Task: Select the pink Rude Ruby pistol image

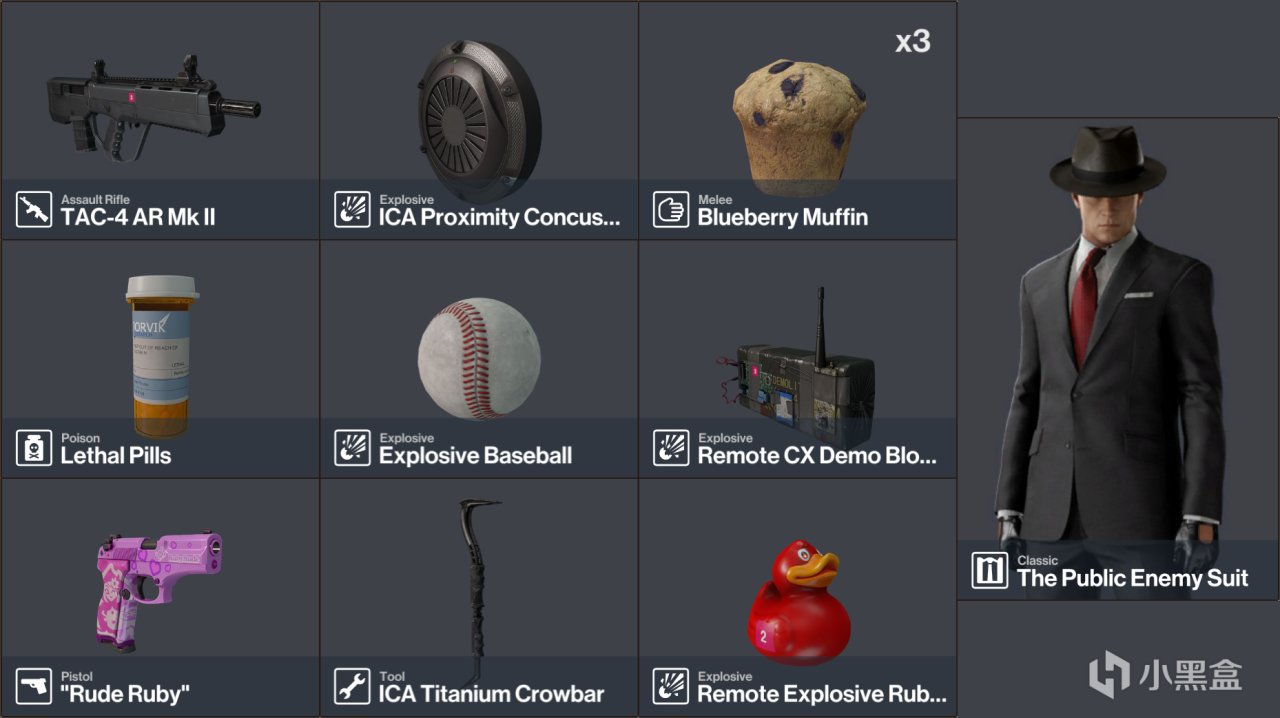Action: [159, 591]
